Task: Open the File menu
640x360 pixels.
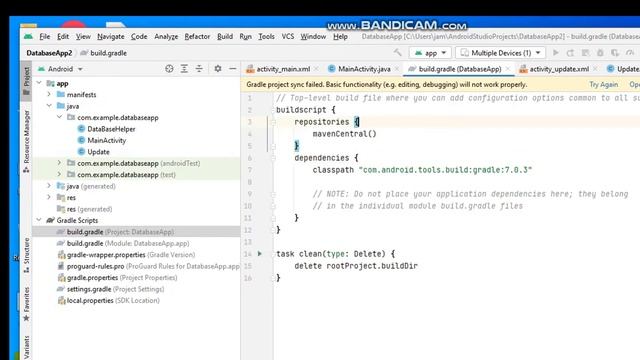Action: pos(44,37)
